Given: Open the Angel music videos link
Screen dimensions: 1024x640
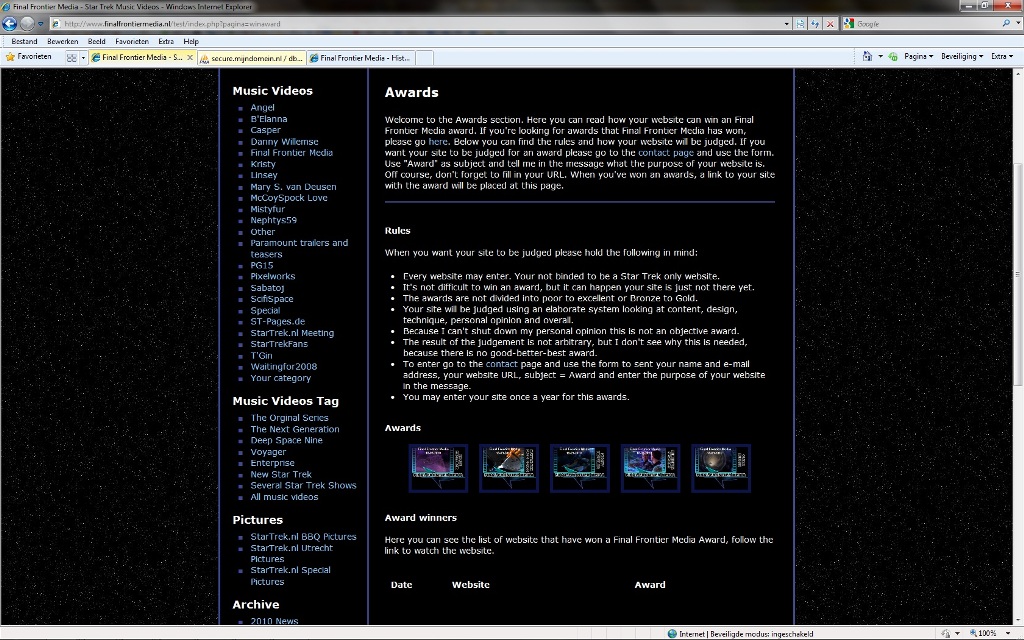Looking at the screenshot, I should click(x=263, y=108).
